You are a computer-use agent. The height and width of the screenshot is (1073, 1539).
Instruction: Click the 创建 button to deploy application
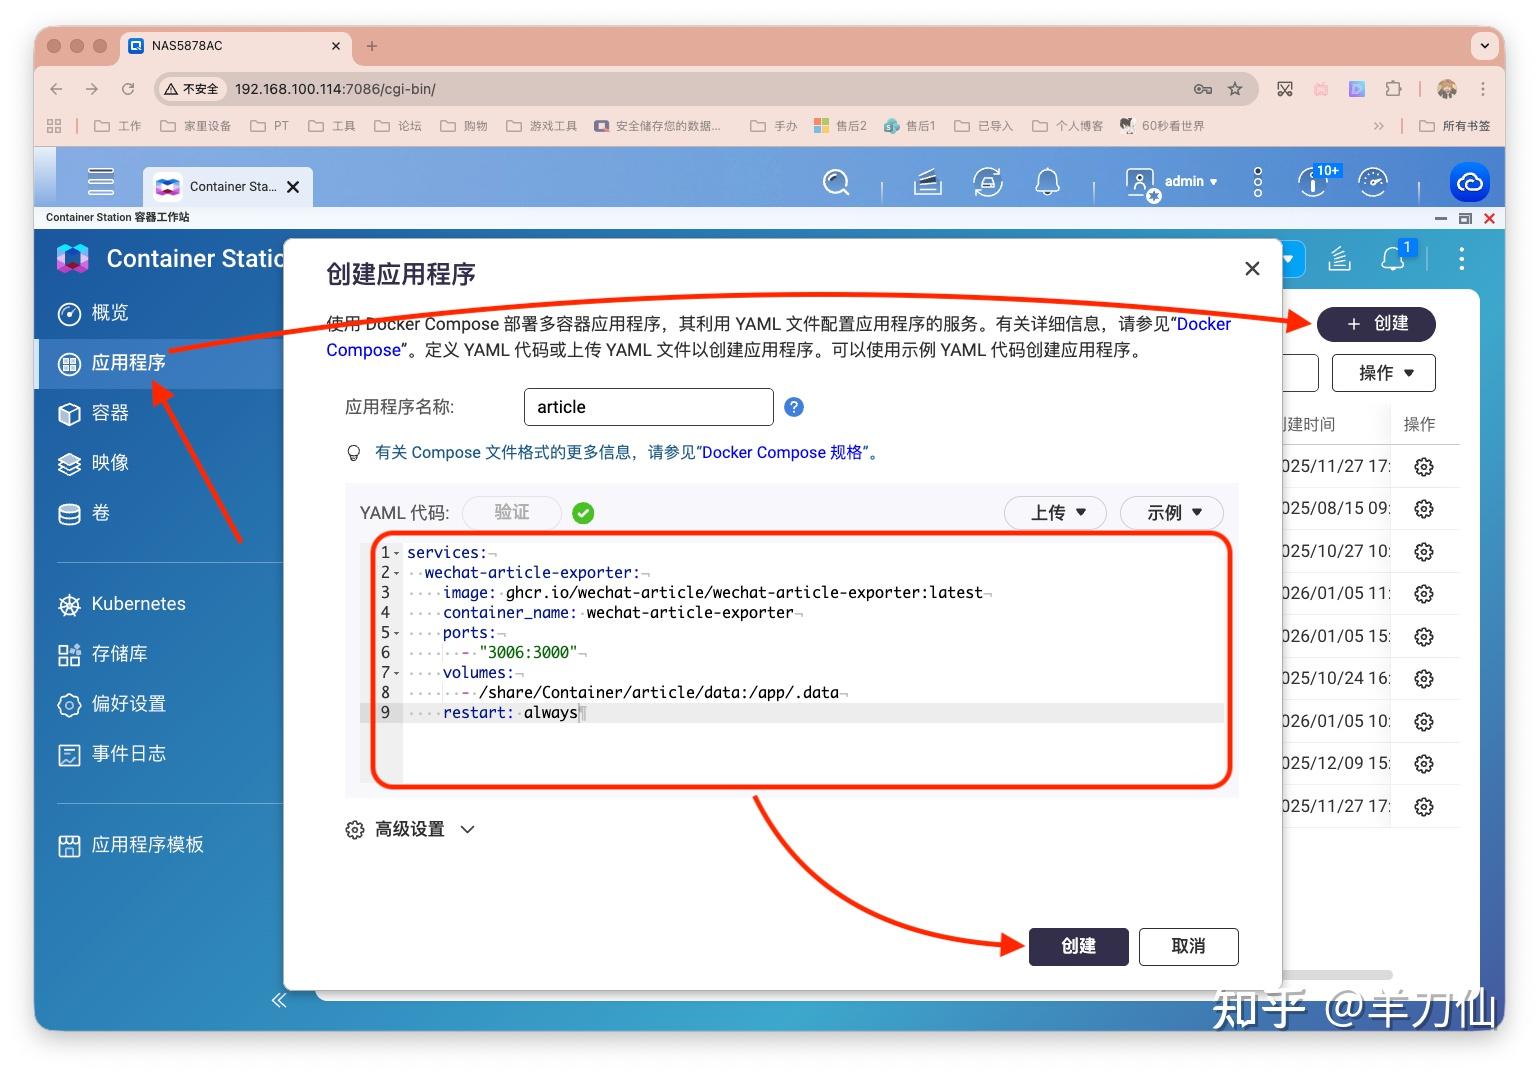(x=1078, y=946)
